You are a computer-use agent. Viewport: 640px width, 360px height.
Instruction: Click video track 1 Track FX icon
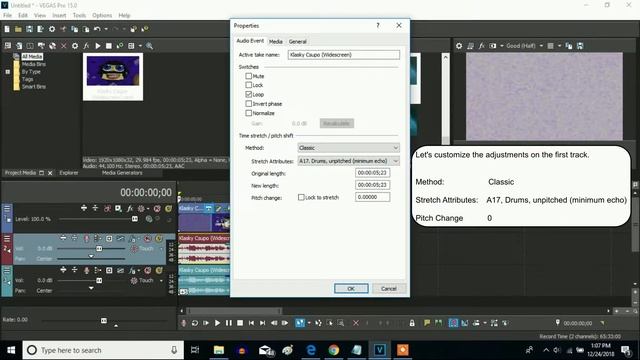130,209
